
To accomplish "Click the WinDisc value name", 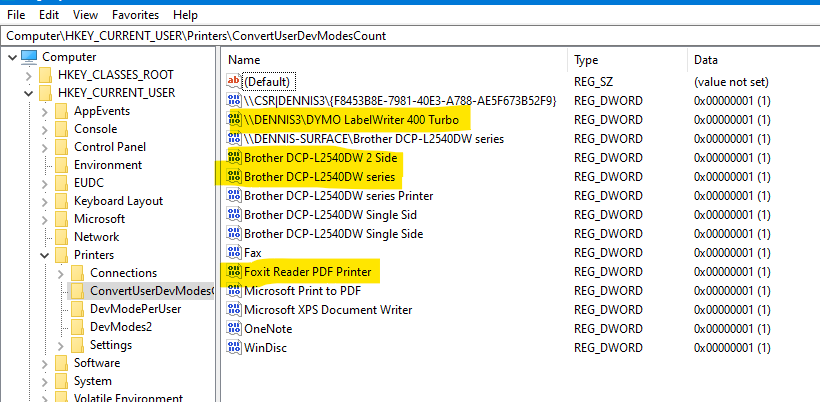I will coord(265,348).
